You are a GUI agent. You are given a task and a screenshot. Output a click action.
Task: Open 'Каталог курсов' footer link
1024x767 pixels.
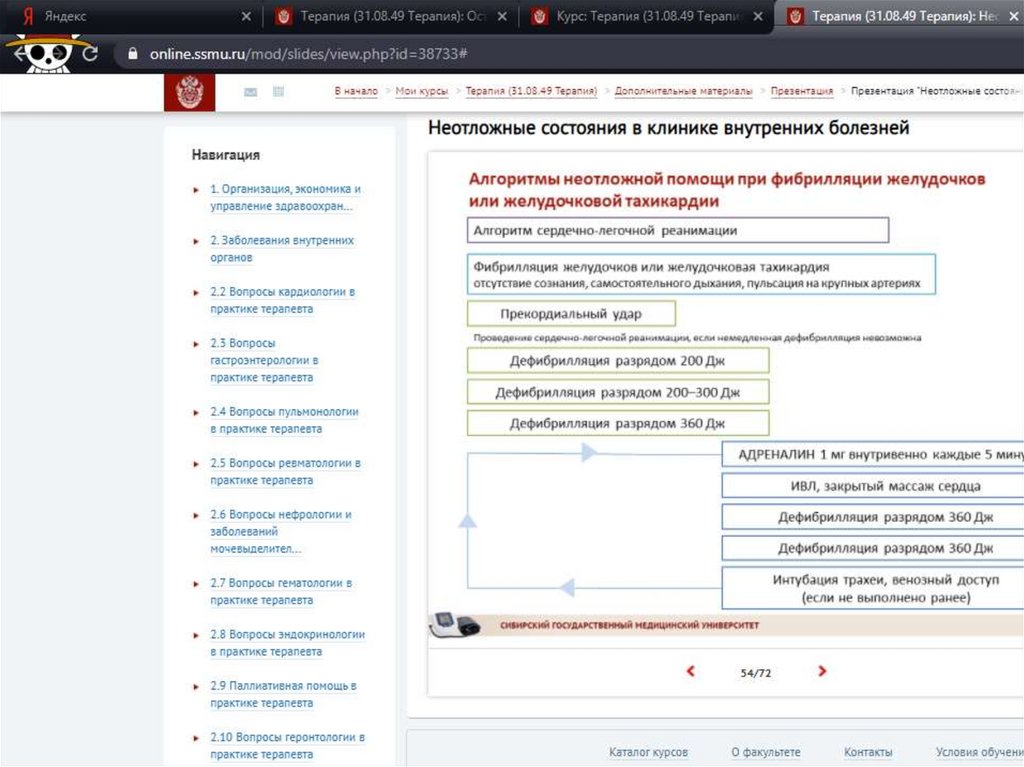(648, 752)
